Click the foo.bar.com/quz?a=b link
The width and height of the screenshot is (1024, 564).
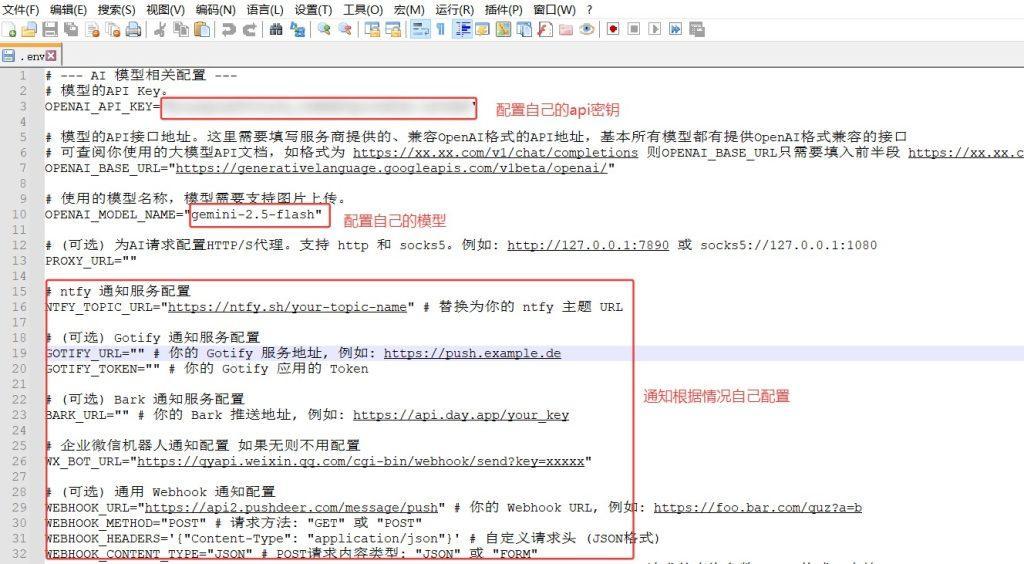click(758, 507)
